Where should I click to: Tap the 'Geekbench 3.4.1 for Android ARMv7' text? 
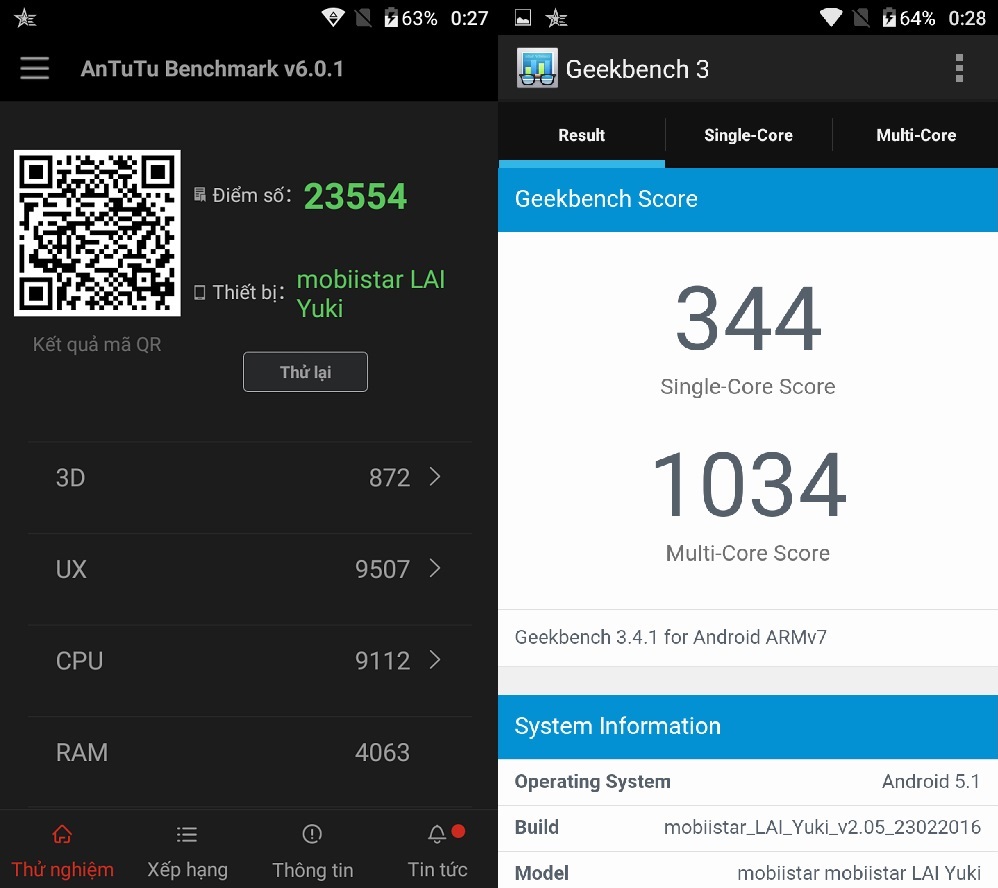pos(670,637)
